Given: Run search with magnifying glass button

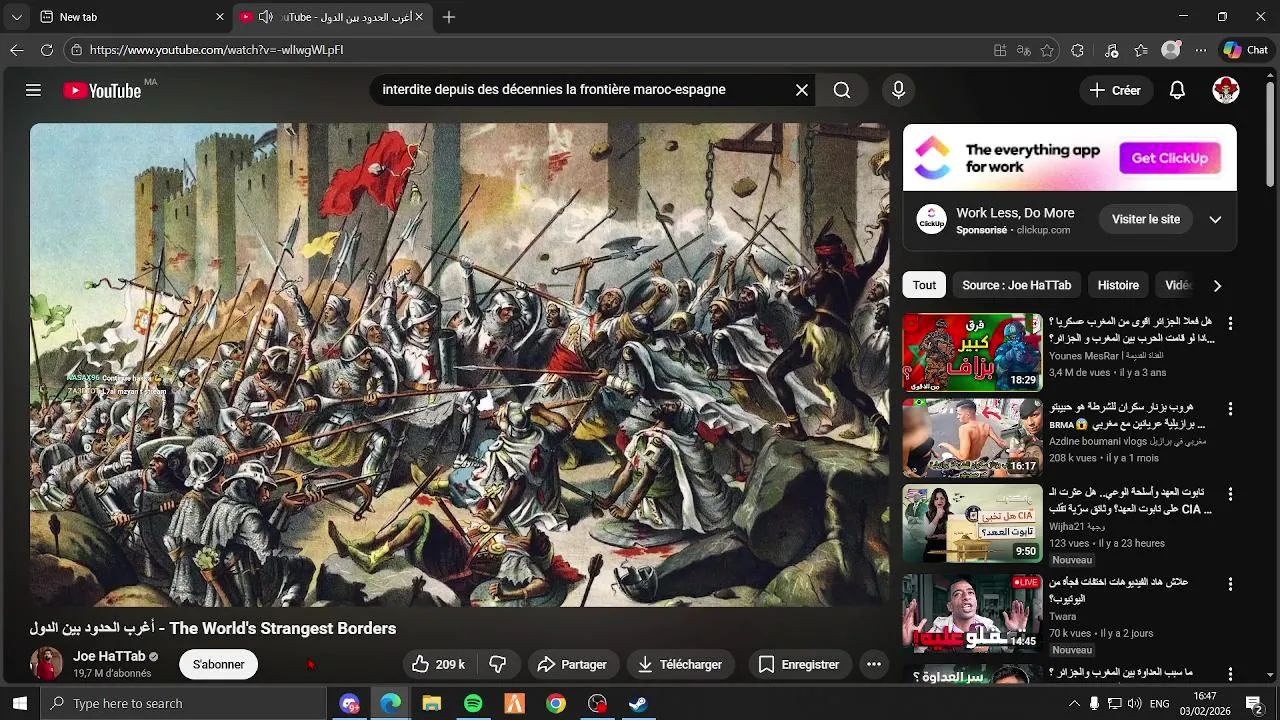Looking at the screenshot, I should point(842,90).
